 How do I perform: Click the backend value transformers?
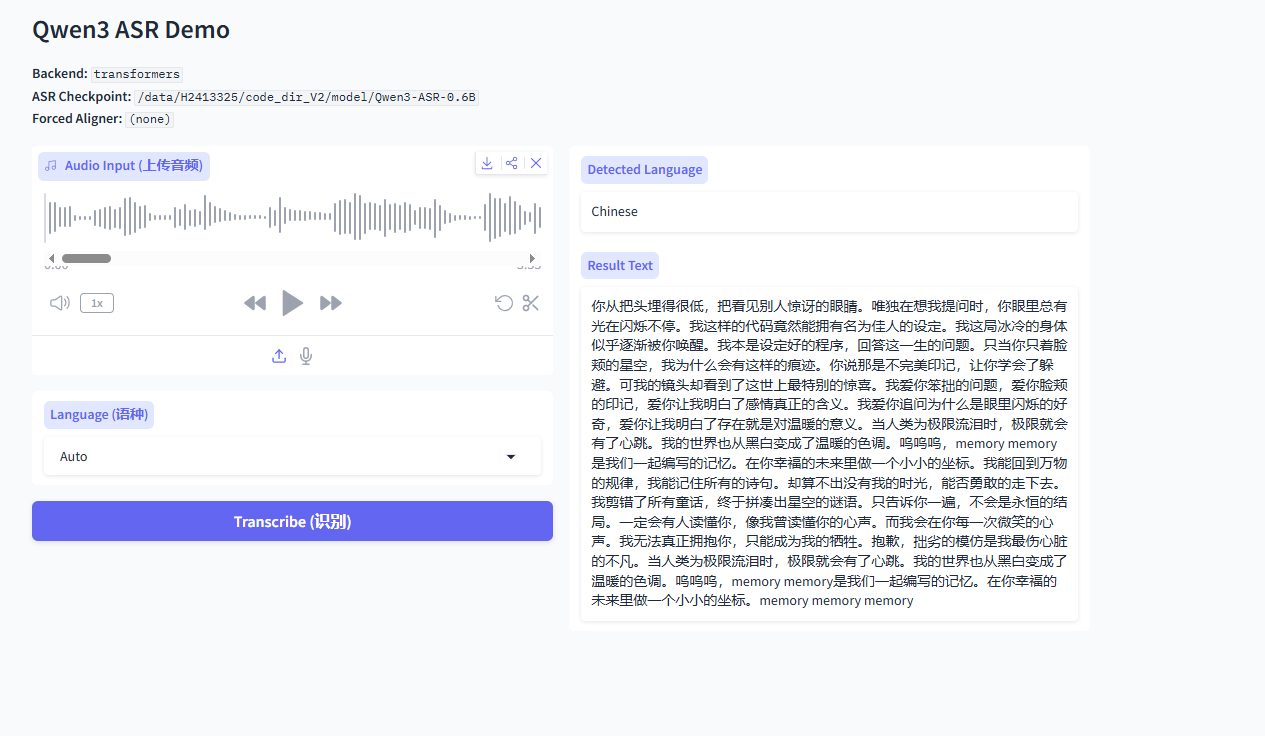(137, 74)
